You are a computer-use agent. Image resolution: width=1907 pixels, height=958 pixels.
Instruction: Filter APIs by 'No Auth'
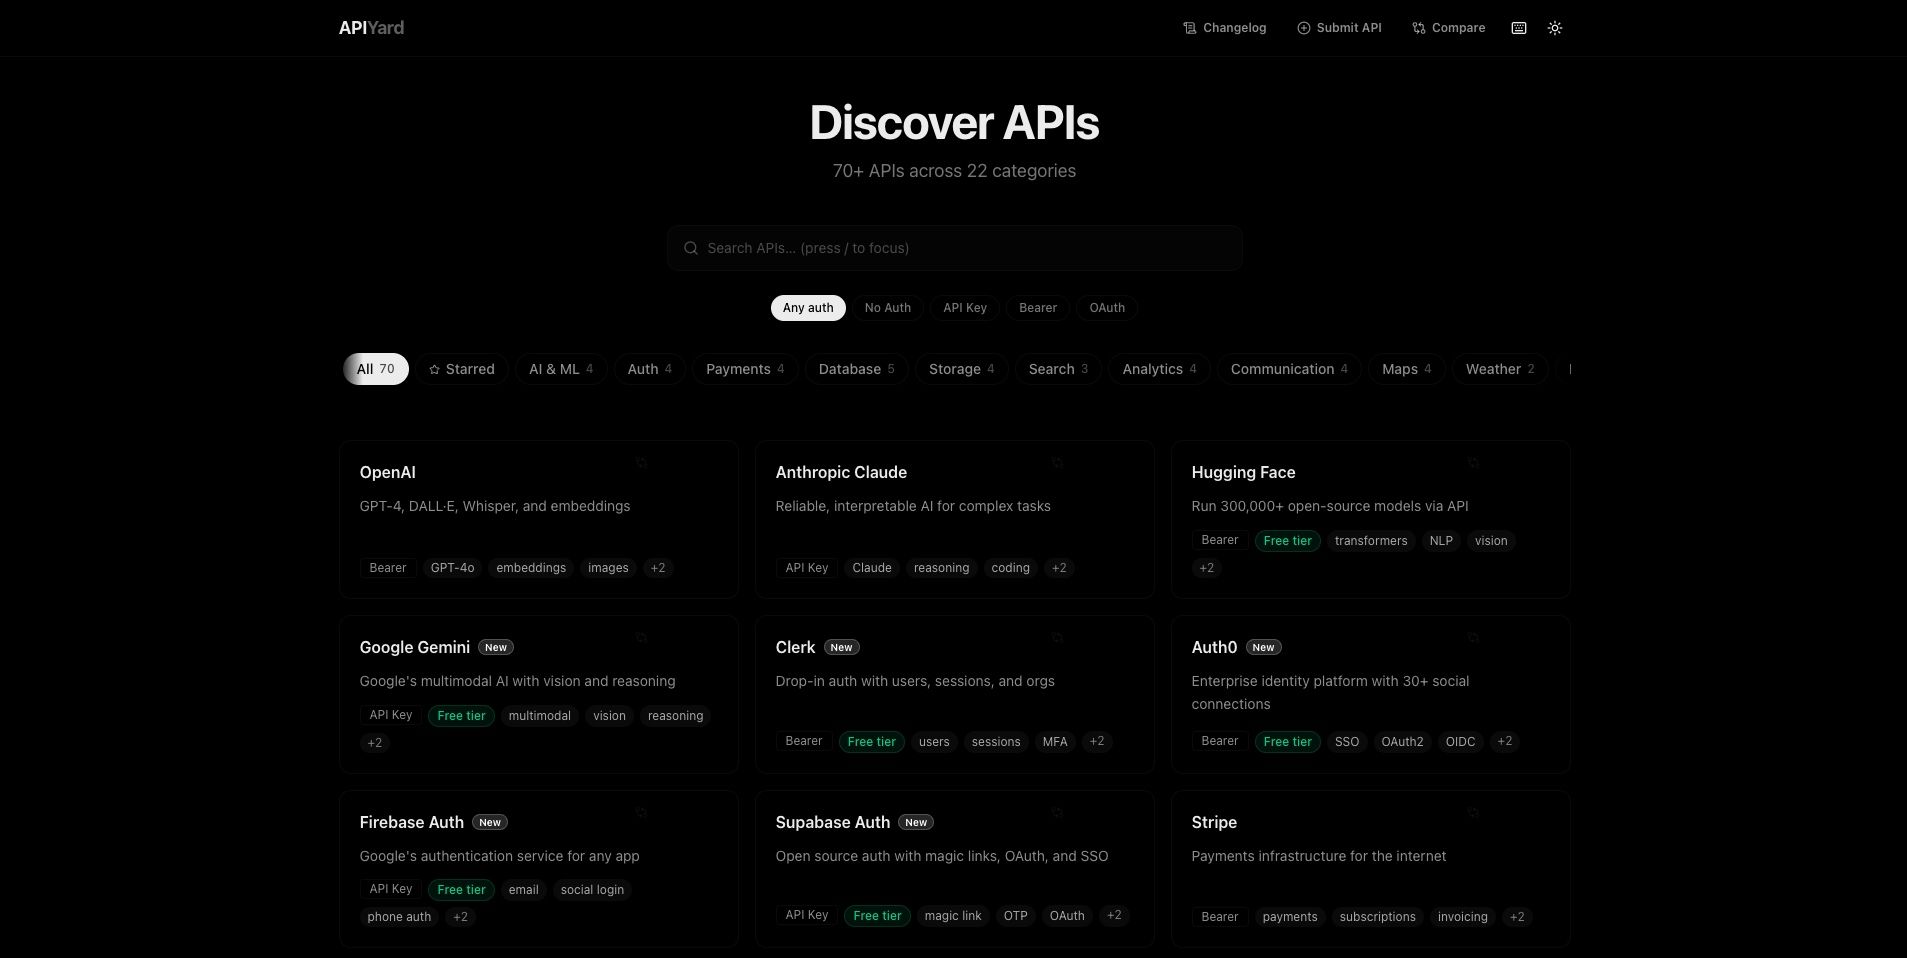(888, 308)
